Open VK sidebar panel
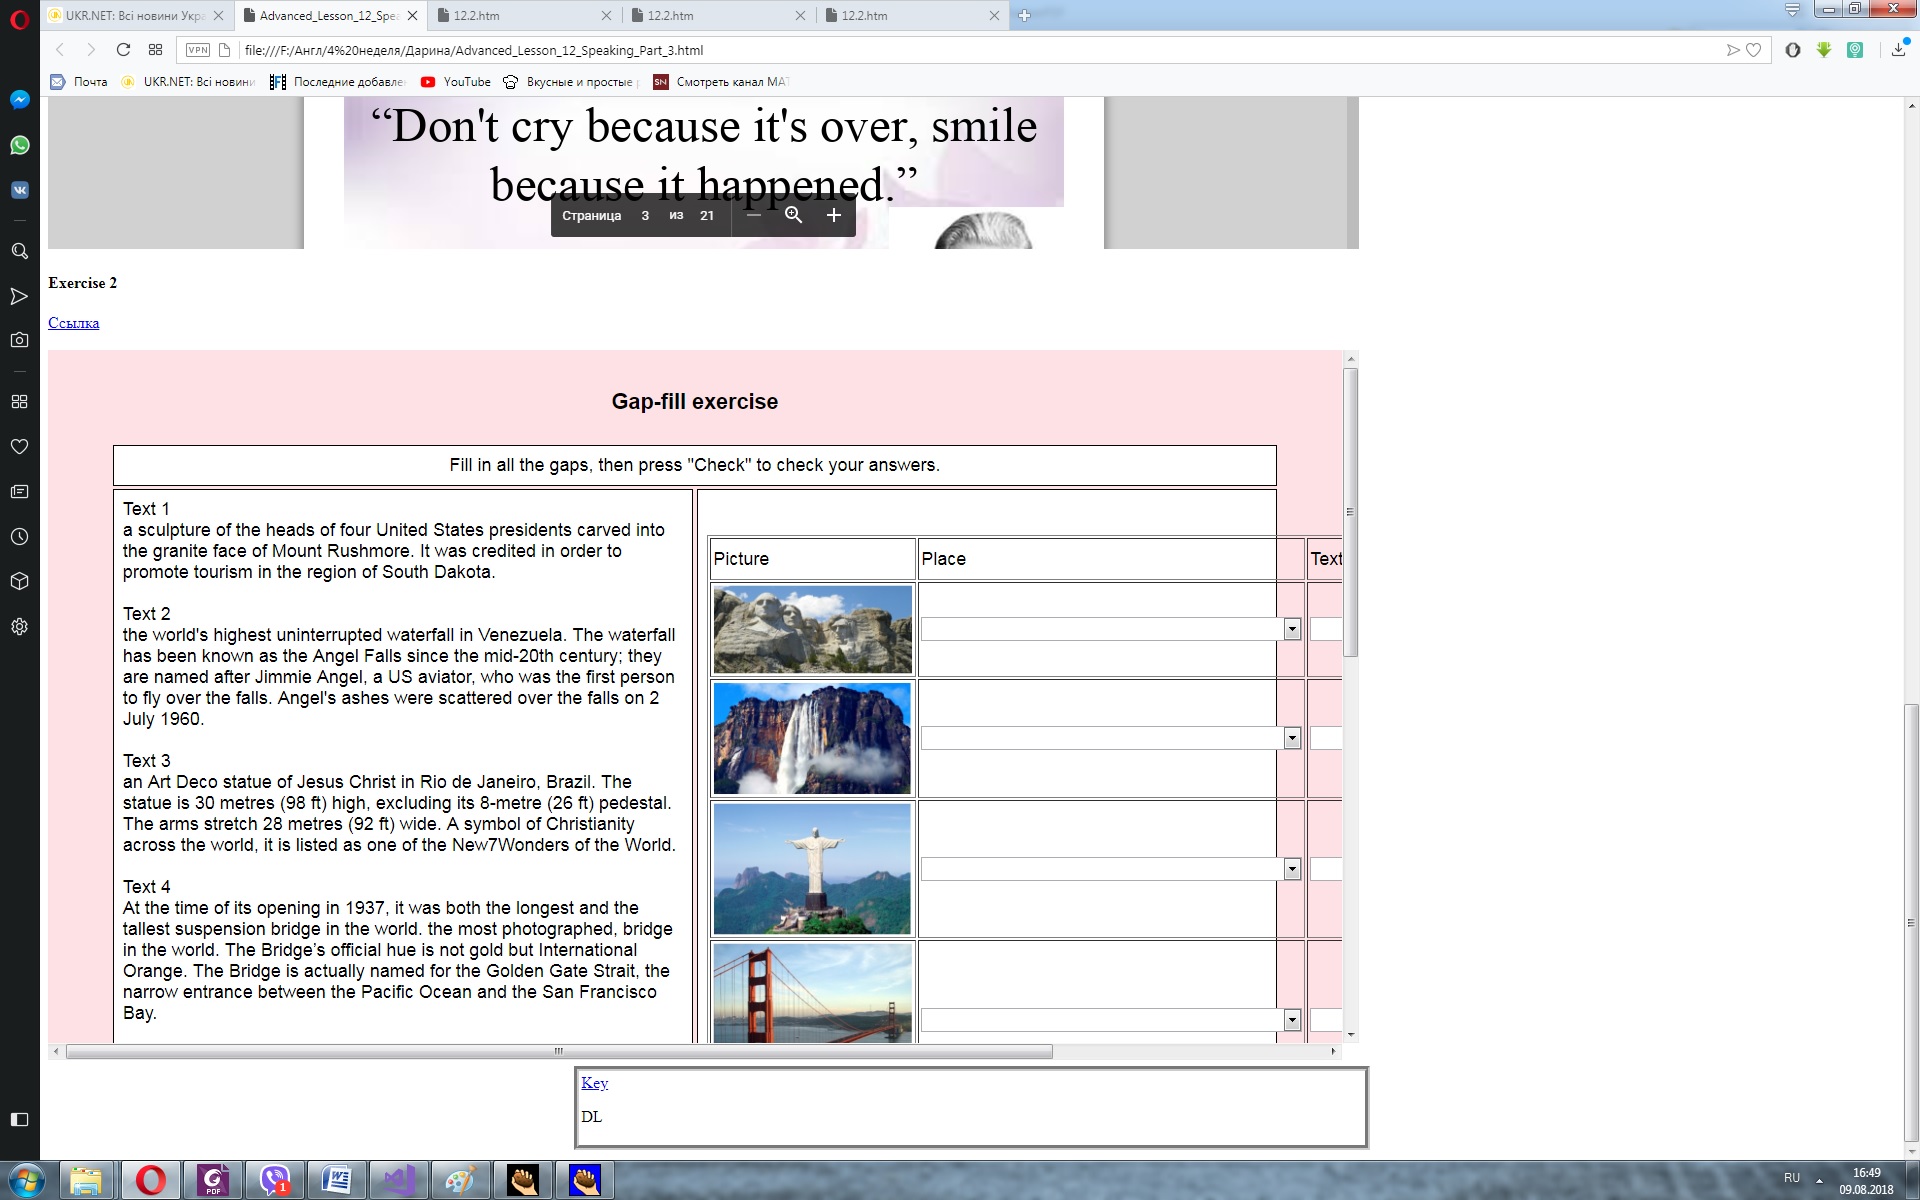 [19, 190]
